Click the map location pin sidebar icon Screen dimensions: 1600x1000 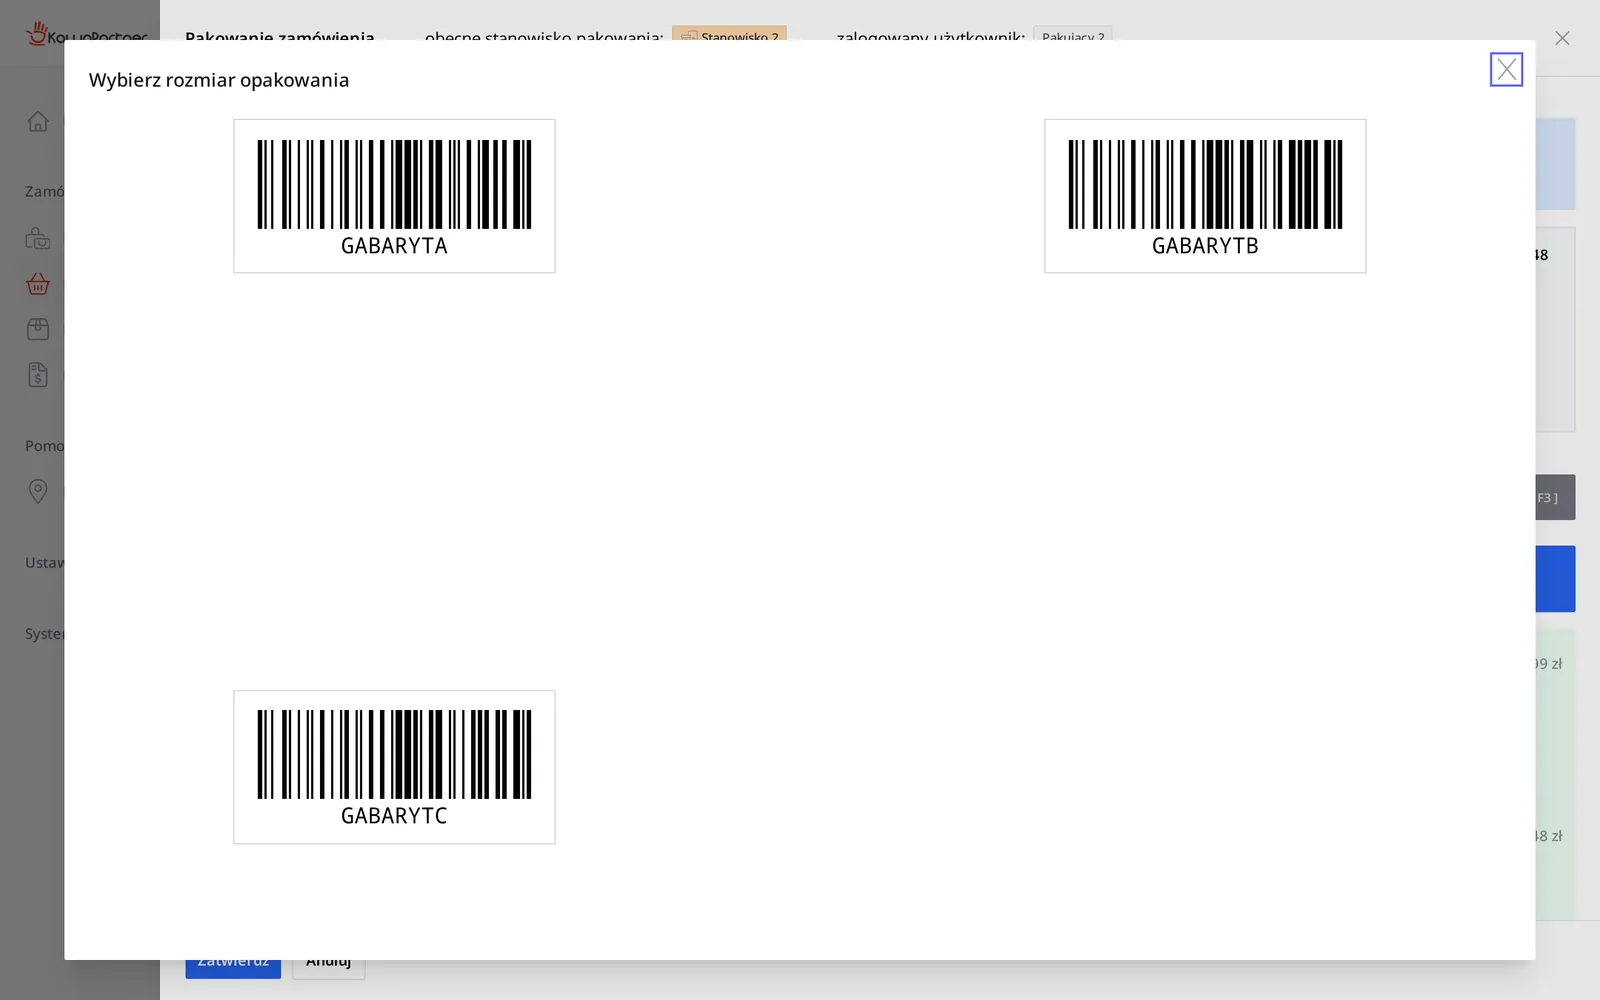coord(38,491)
